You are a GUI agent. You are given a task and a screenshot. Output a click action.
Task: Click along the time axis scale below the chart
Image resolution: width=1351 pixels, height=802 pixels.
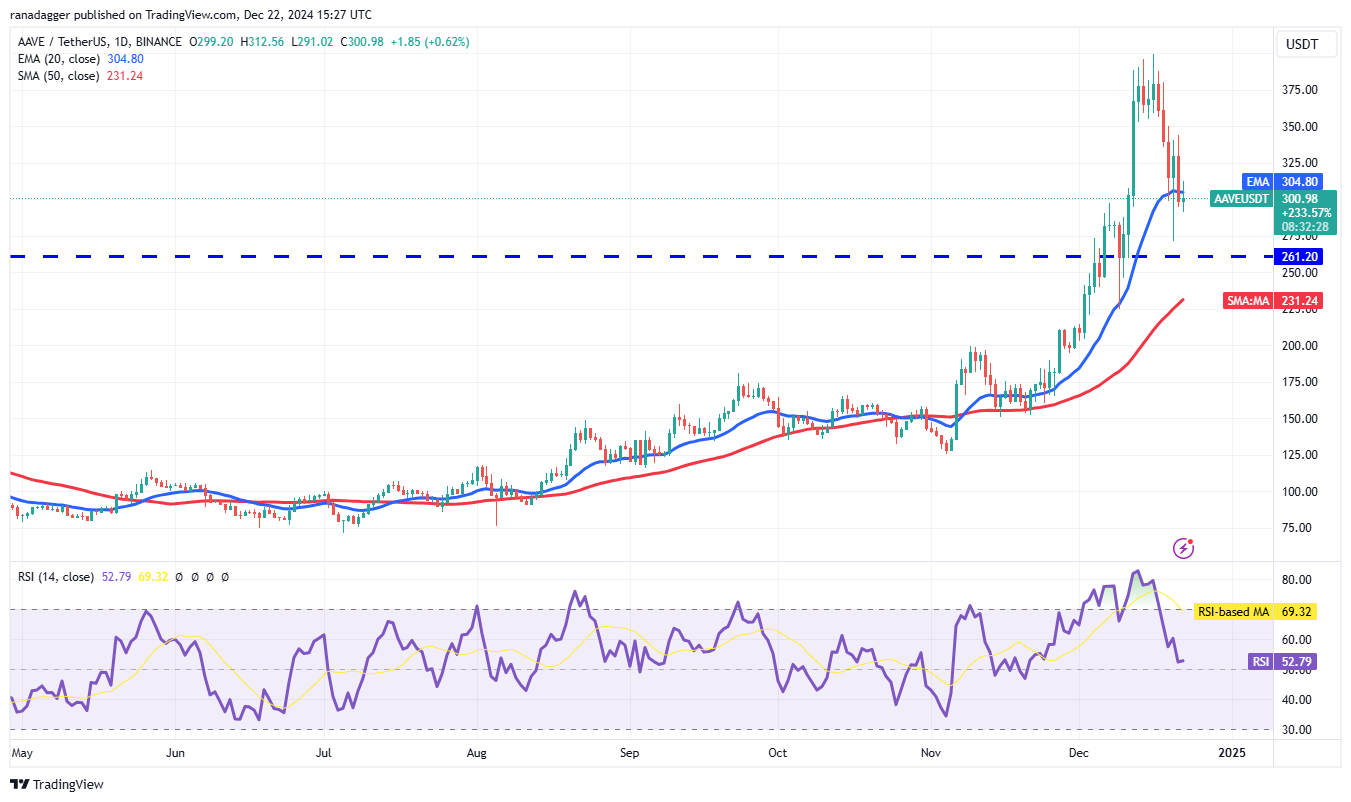point(650,753)
